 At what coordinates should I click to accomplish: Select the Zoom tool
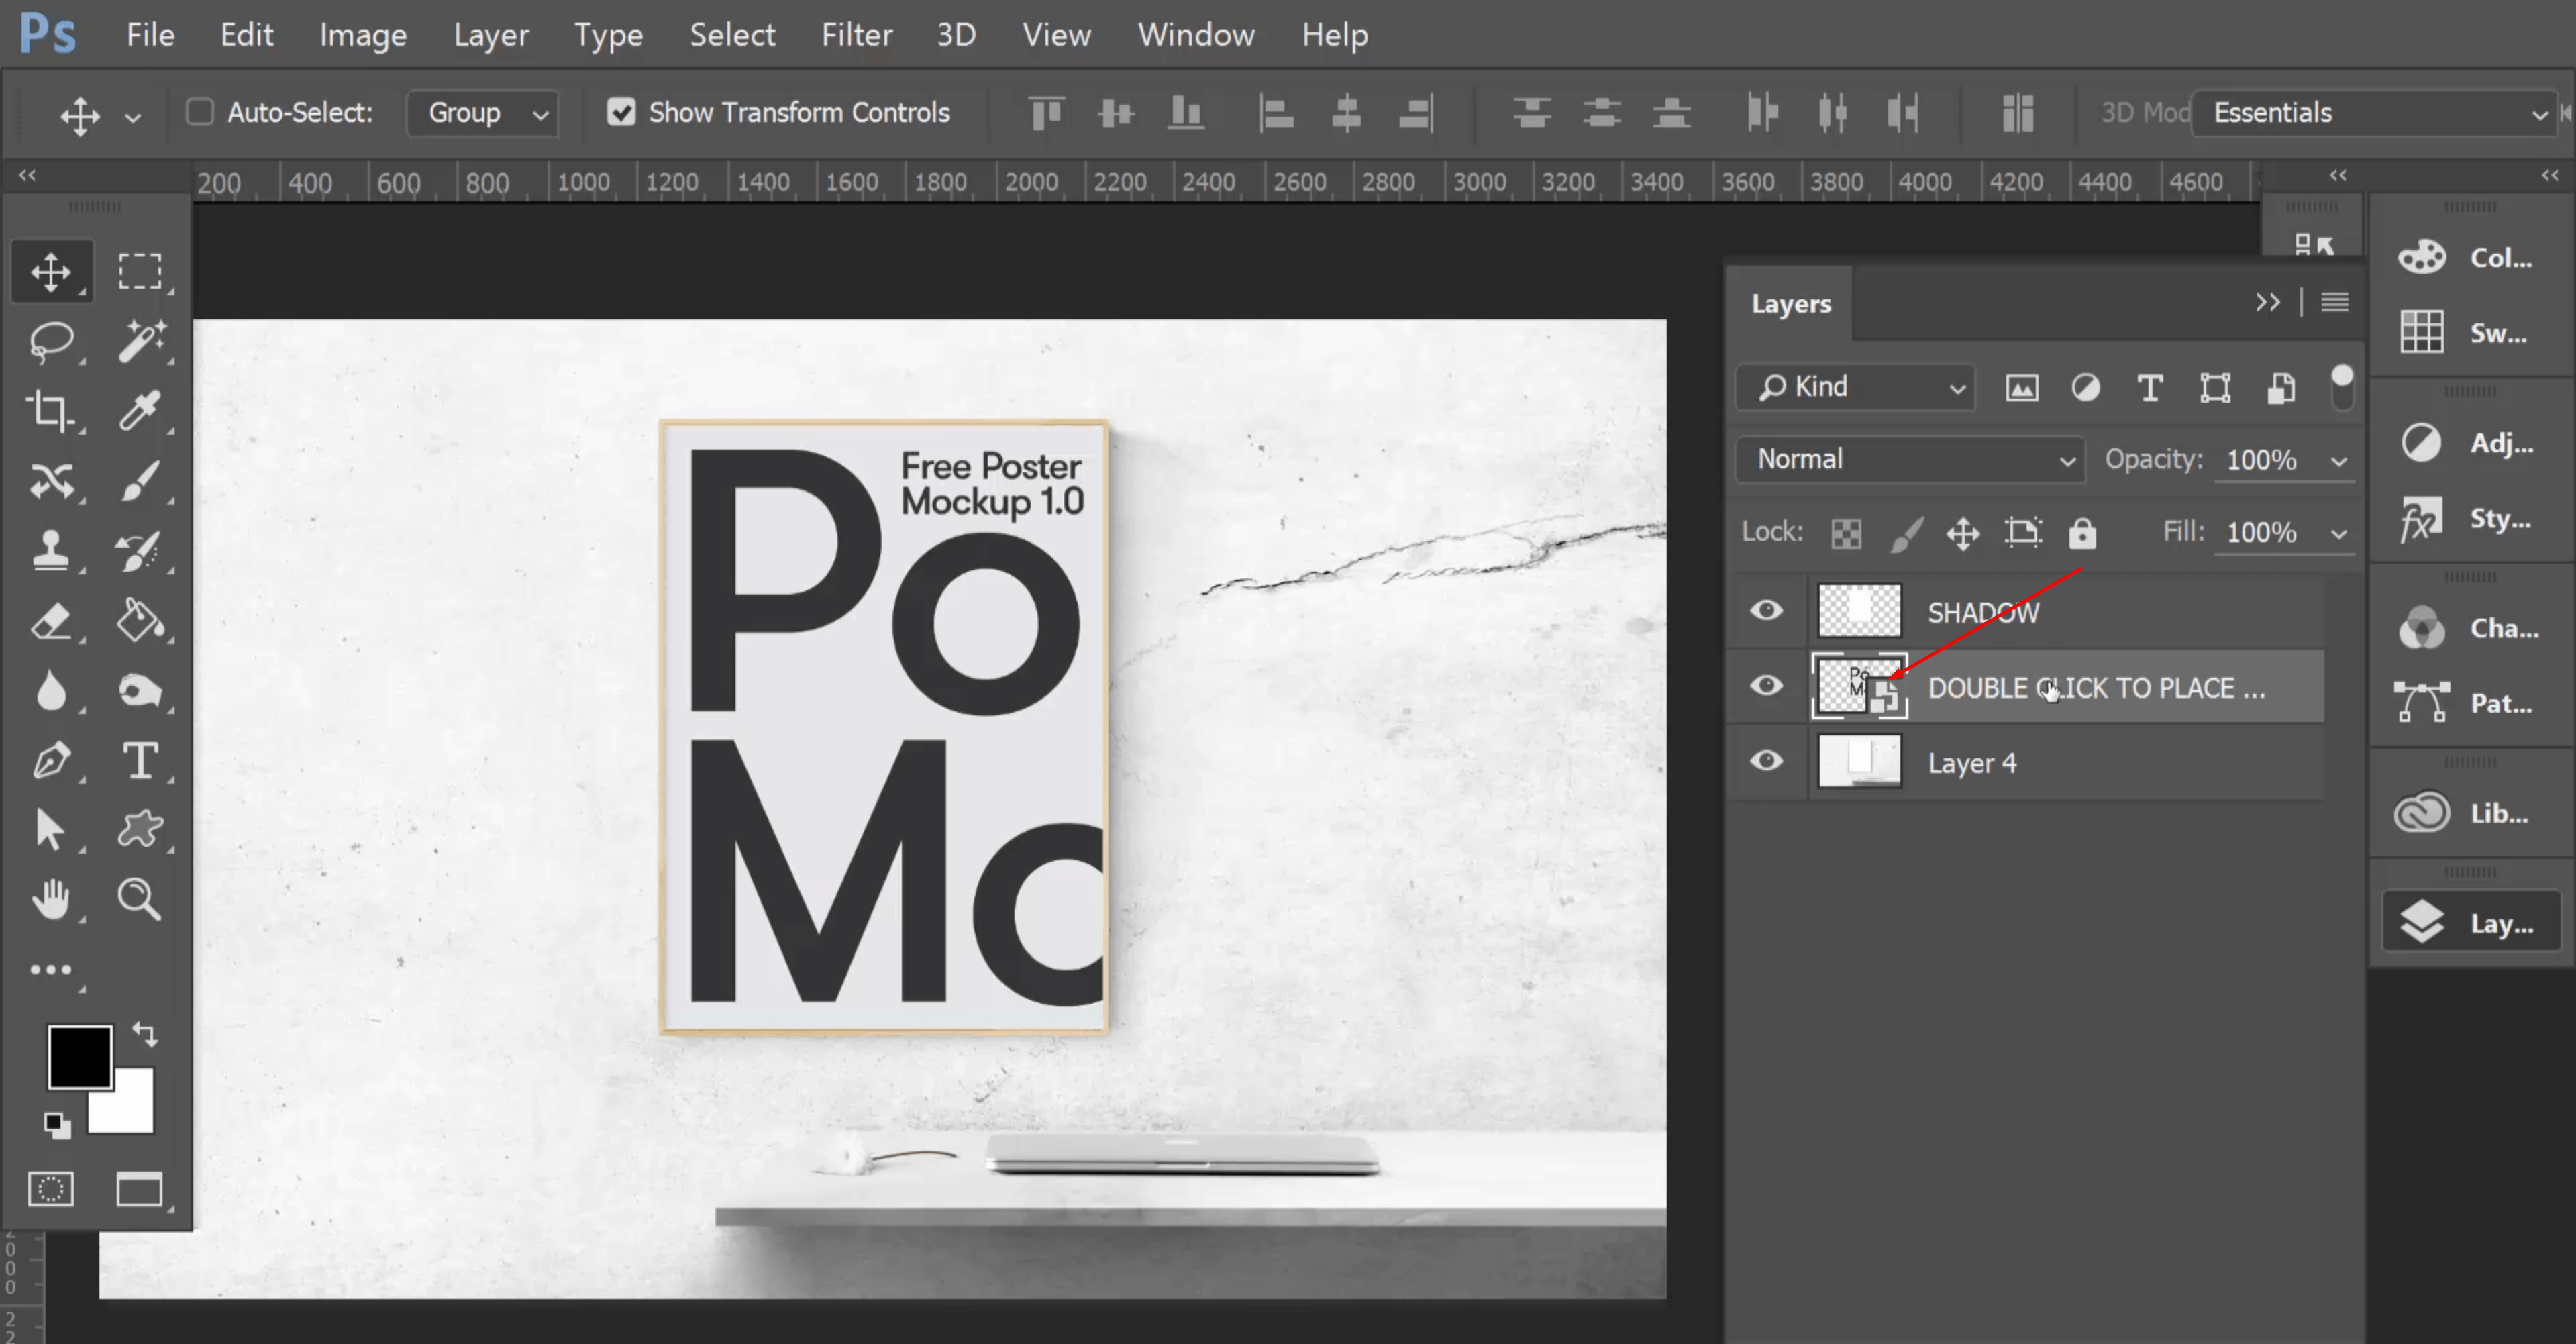[x=139, y=900]
